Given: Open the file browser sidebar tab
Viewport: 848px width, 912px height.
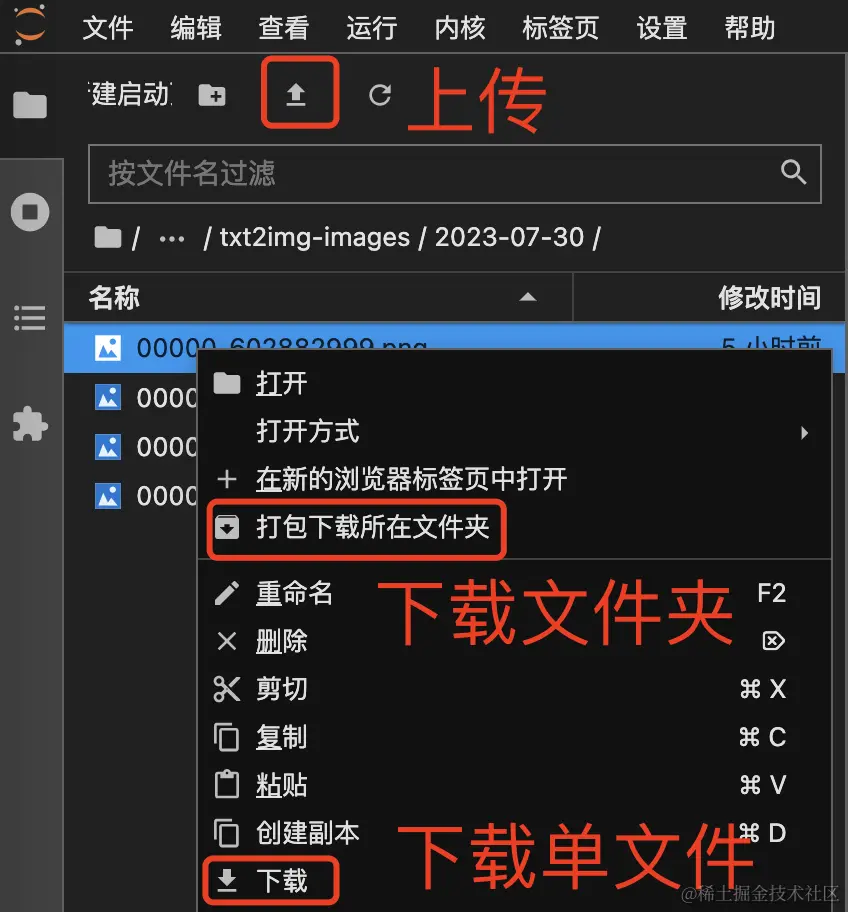Looking at the screenshot, I should pos(30,105).
